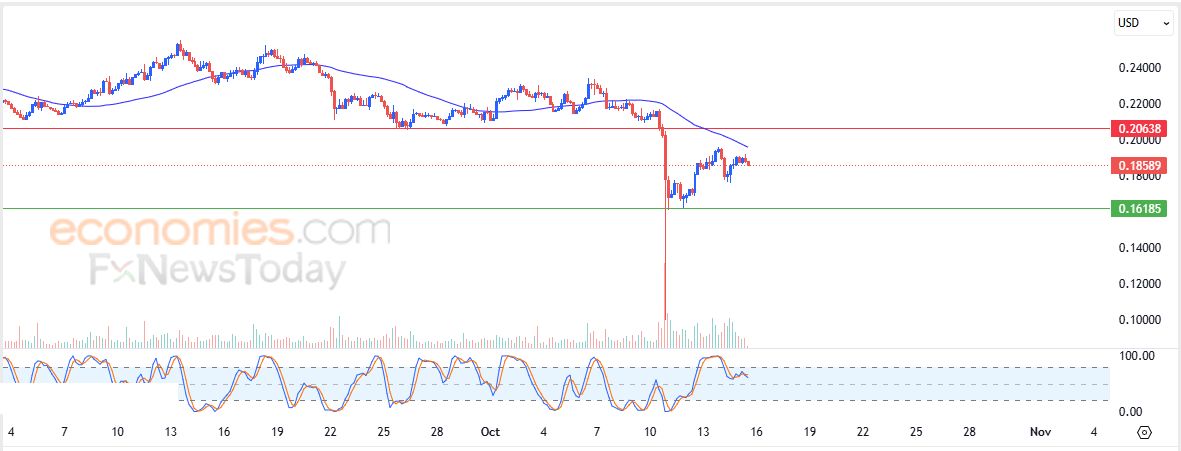Click the 0.14000 price axis label
Viewport: 1181px width, 451px height.
click(1140, 248)
